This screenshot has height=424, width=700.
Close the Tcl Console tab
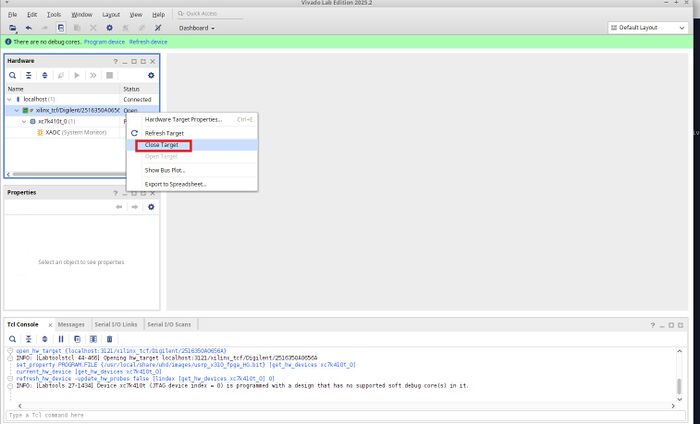point(50,325)
